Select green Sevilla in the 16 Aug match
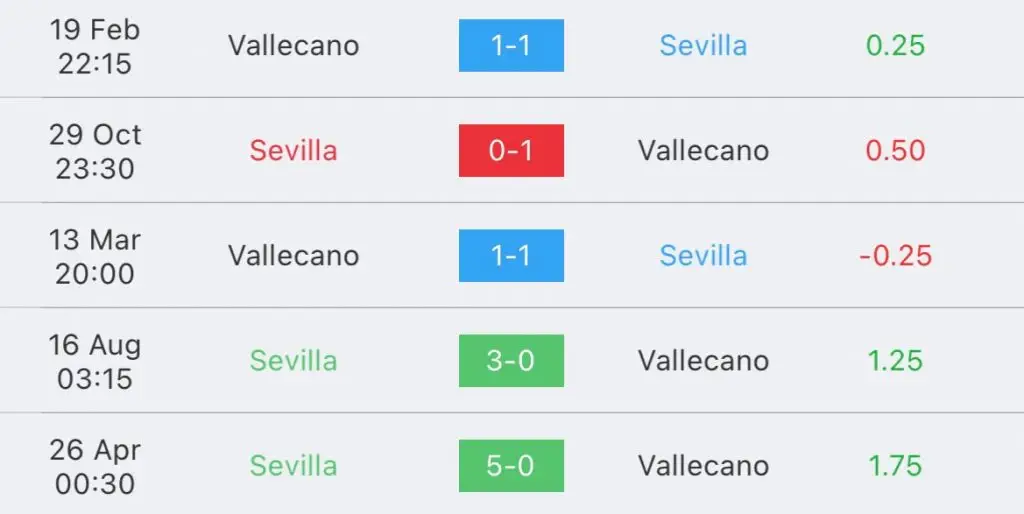Image resolution: width=1024 pixels, height=514 pixels. (294, 361)
